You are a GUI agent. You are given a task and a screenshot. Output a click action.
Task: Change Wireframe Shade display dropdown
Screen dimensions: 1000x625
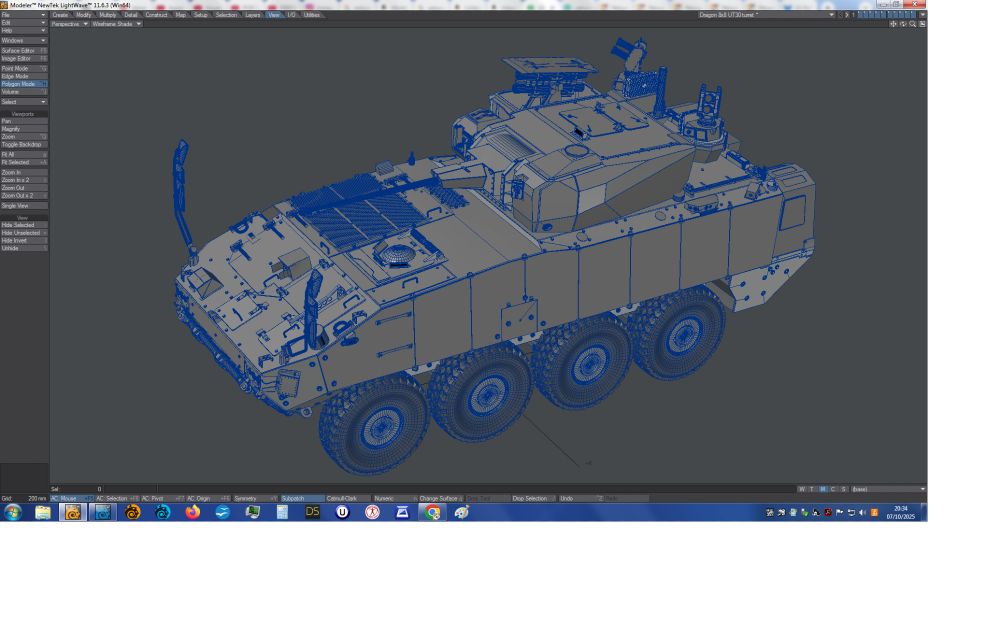116,24
